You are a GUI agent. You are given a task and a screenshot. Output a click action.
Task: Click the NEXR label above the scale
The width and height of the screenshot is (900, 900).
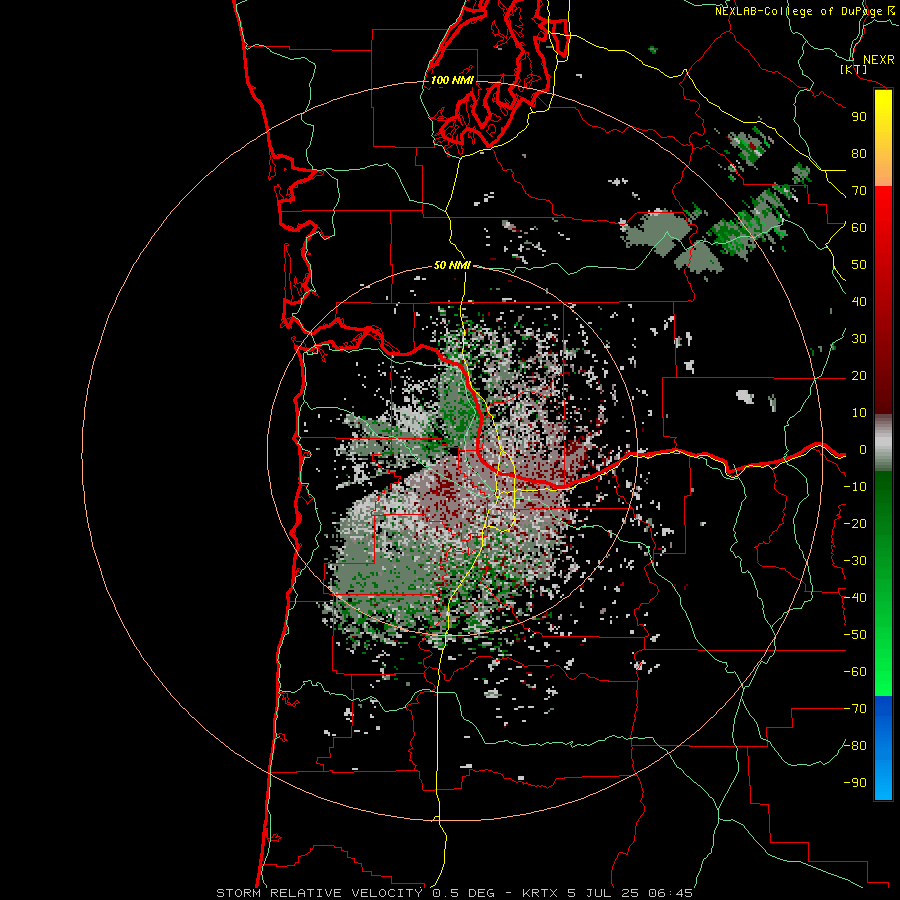pyautogui.click(x=878, y=60)
